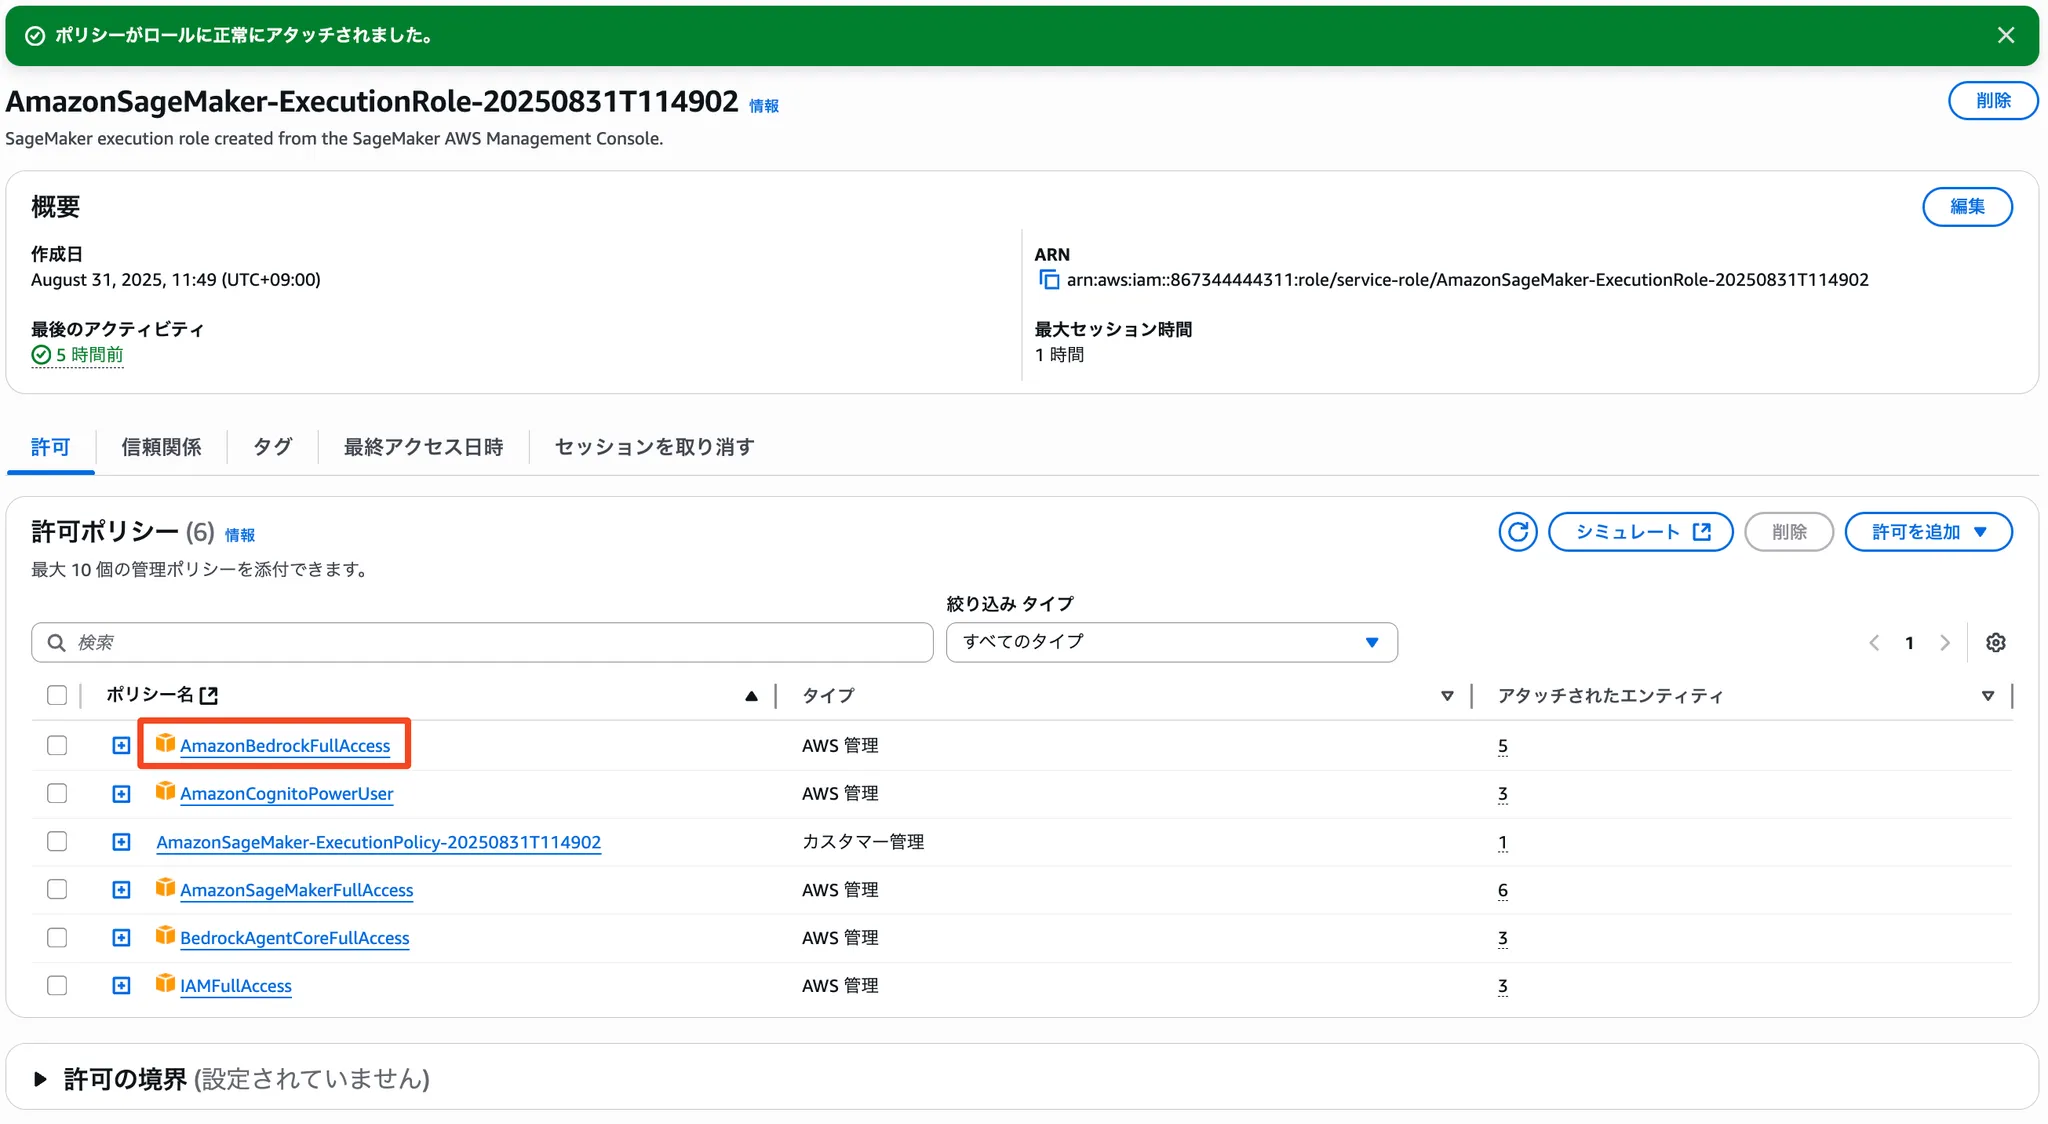Click the policy 検索 search field
This screenshot has width=2048, height=1124.
pyautogui.click(x=490, y=642)
